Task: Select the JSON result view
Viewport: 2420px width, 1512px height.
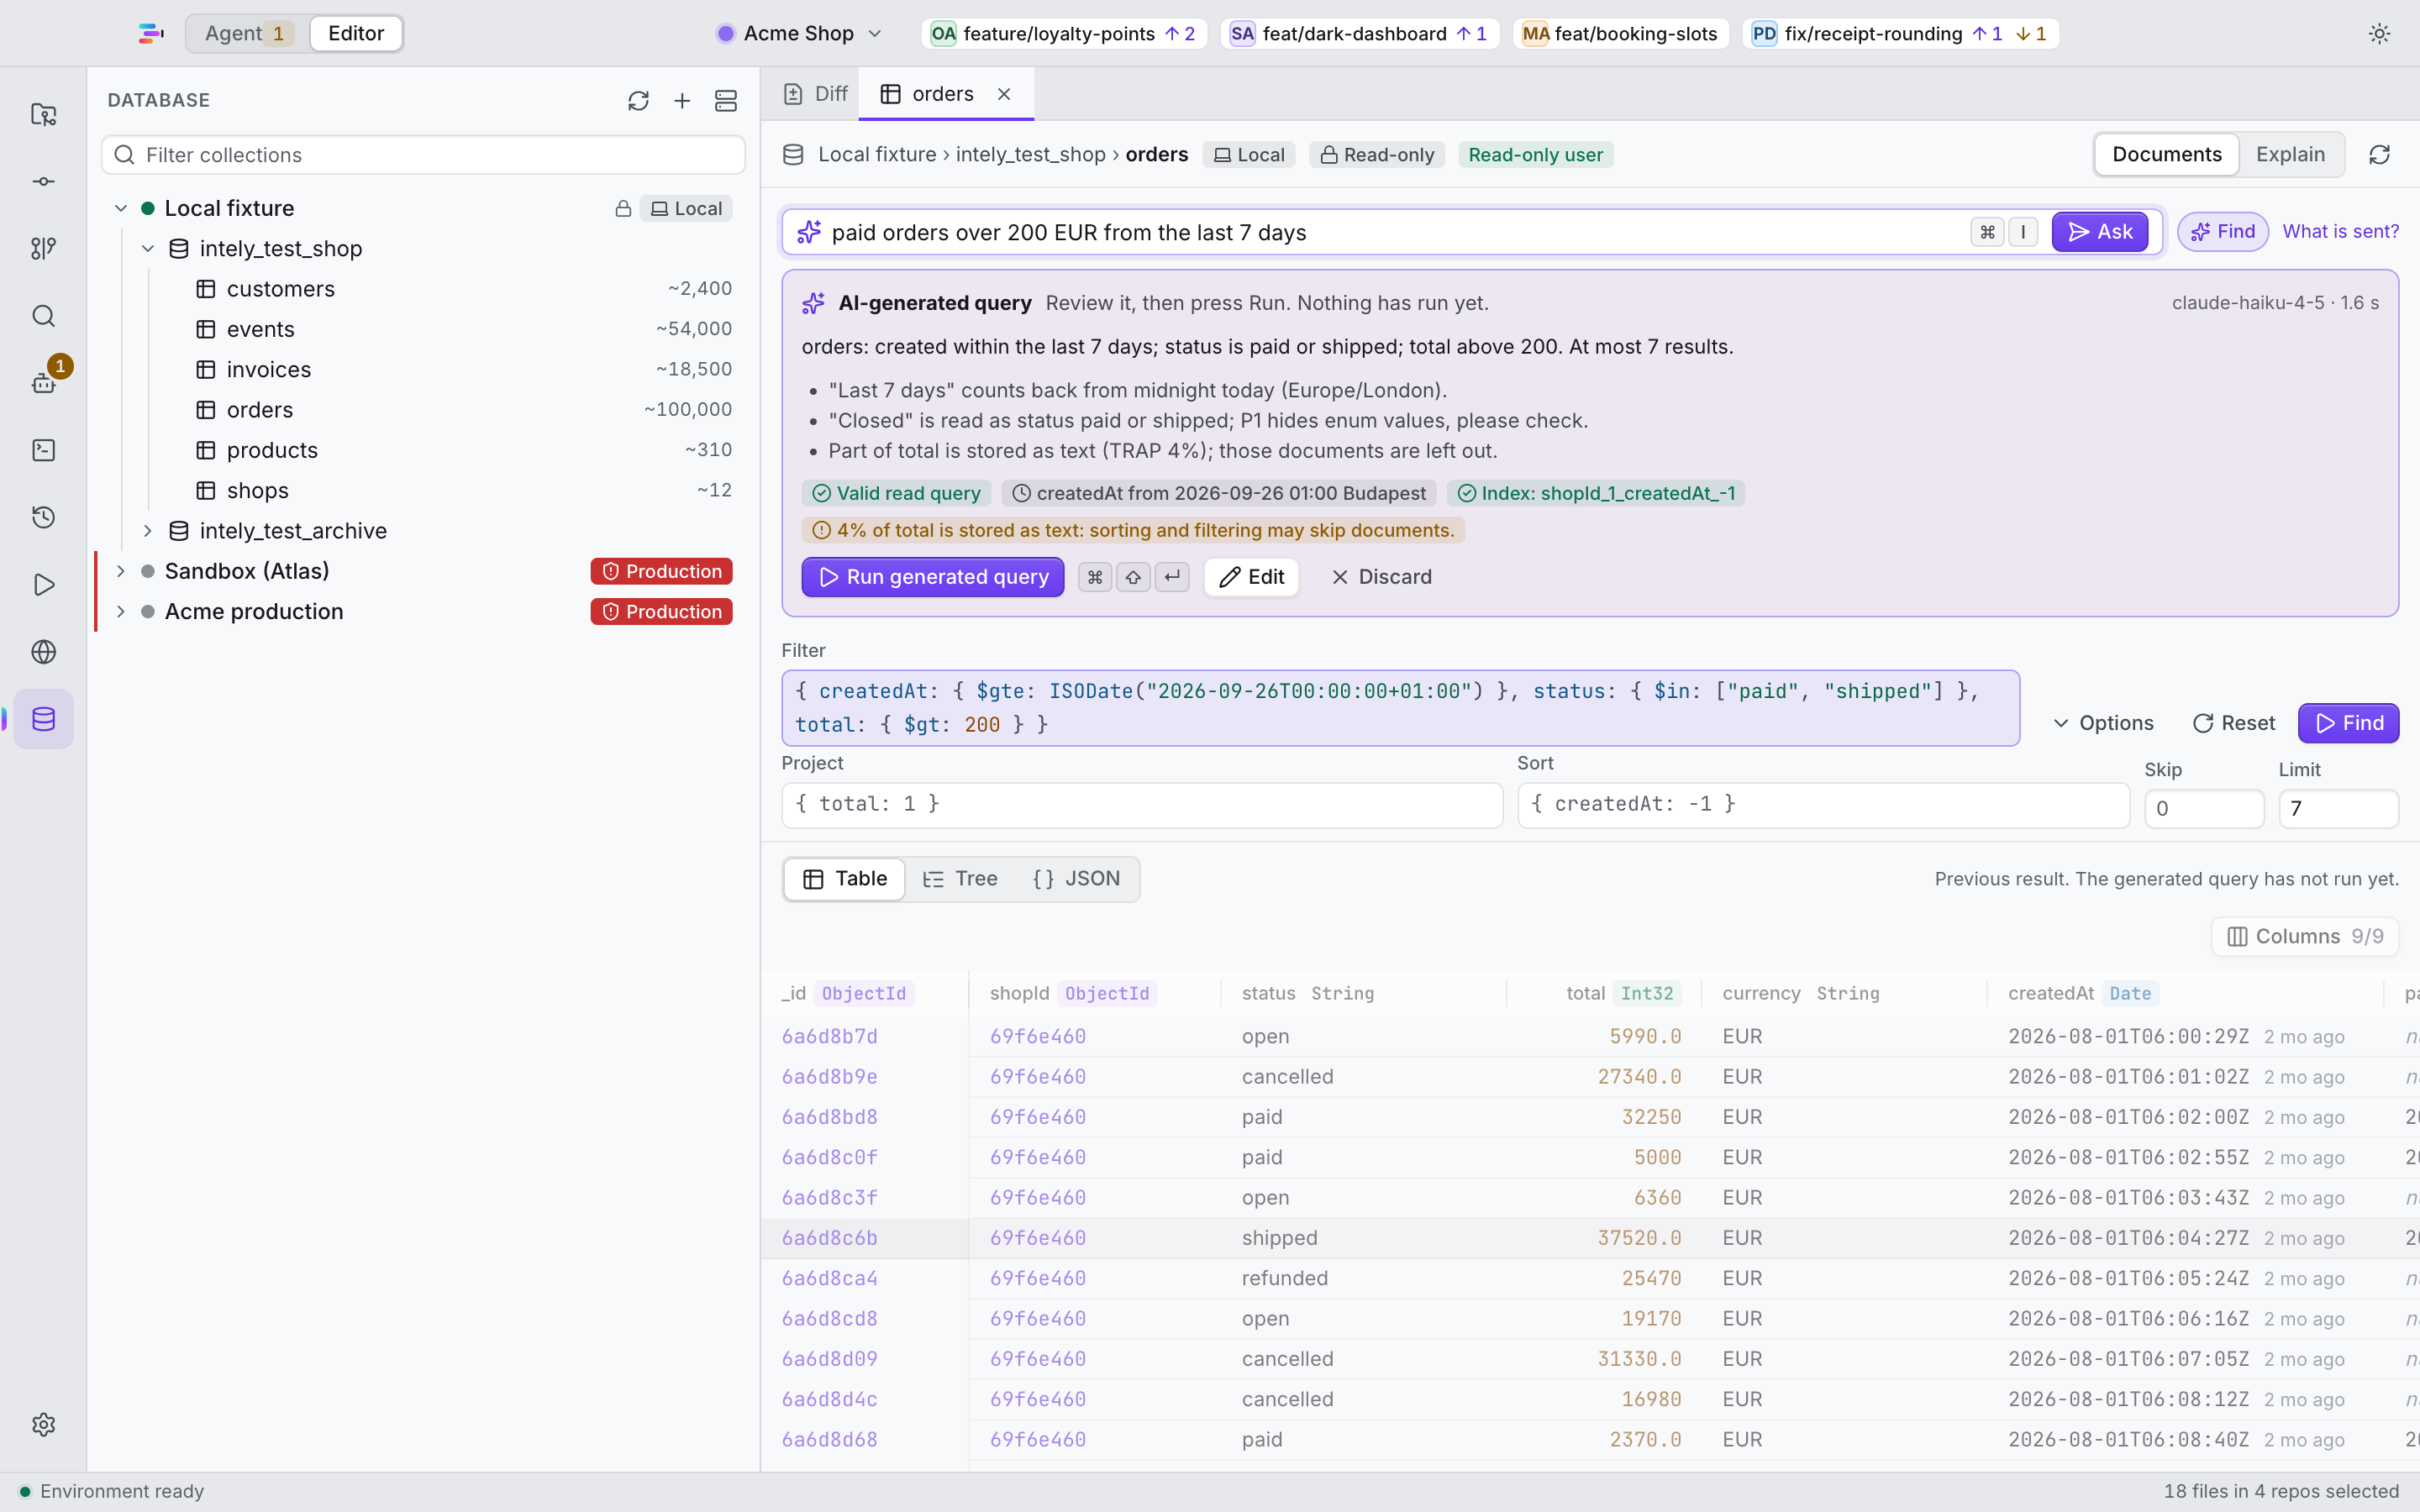Action: click(x=1076, y=879)
